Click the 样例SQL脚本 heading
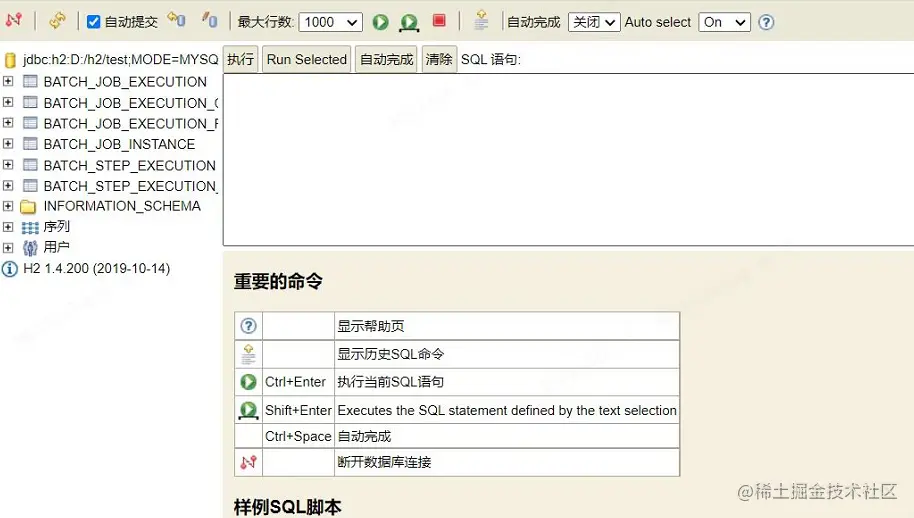Image resolution: width=914 pixels, height=518 pixels. tap(287, 507)
